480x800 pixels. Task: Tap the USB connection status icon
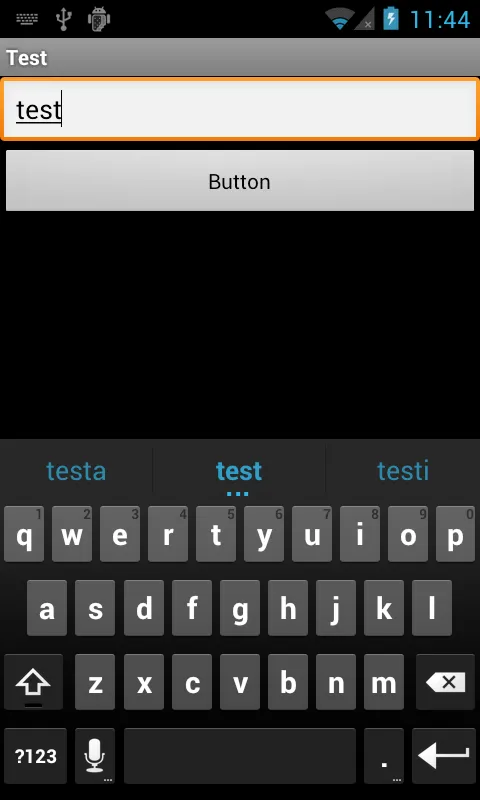(63, 19)
